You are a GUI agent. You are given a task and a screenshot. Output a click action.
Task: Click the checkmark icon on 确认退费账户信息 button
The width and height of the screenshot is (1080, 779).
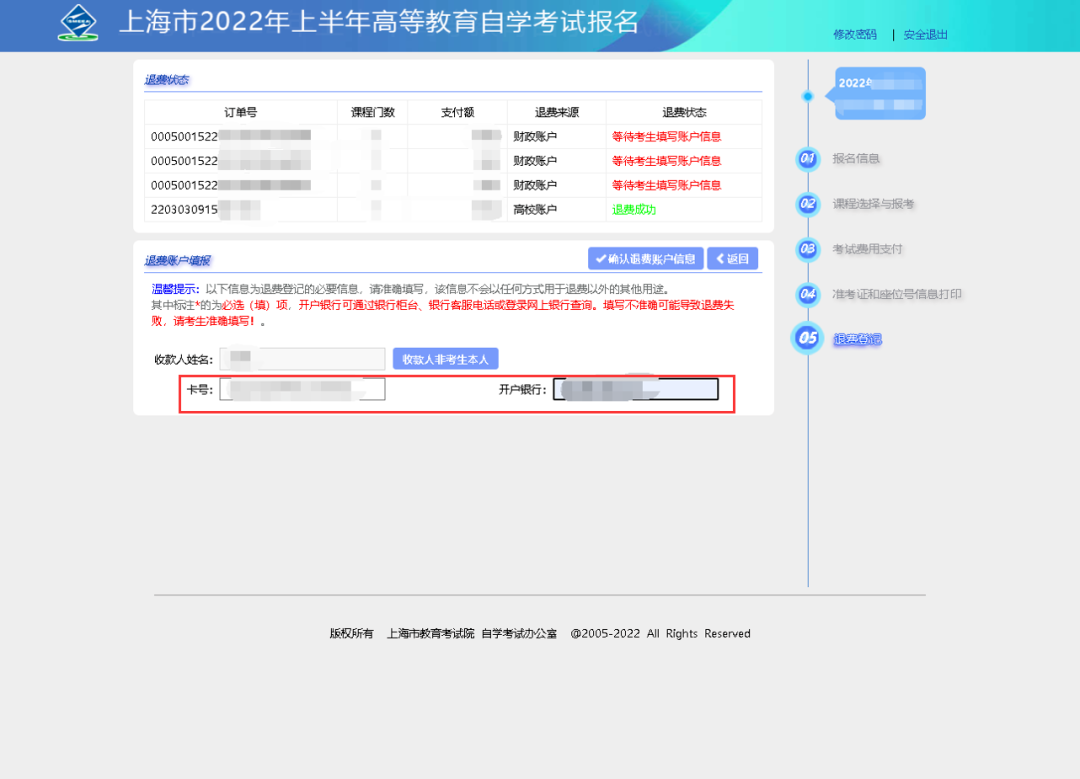pyautogui.click(x=599, y=258)
